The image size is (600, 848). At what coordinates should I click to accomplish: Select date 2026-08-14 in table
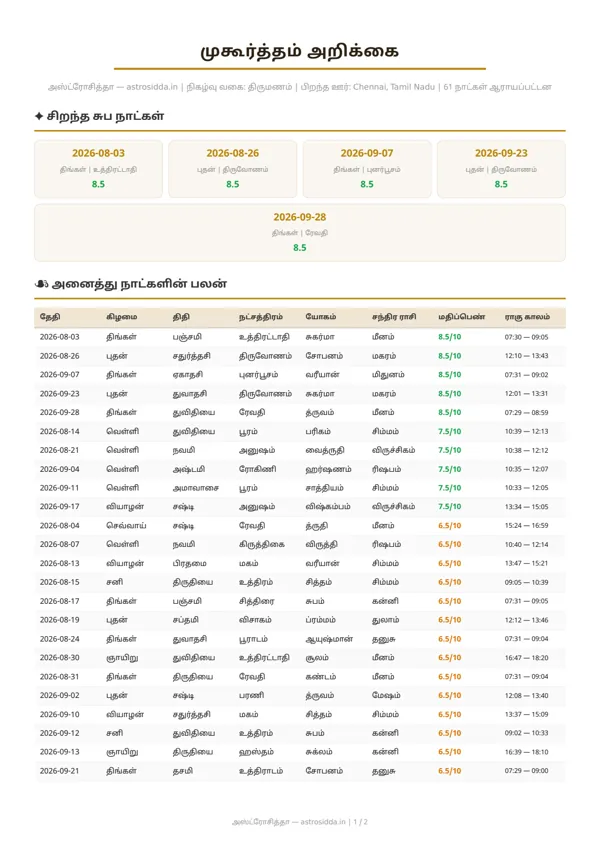(60, 432)
